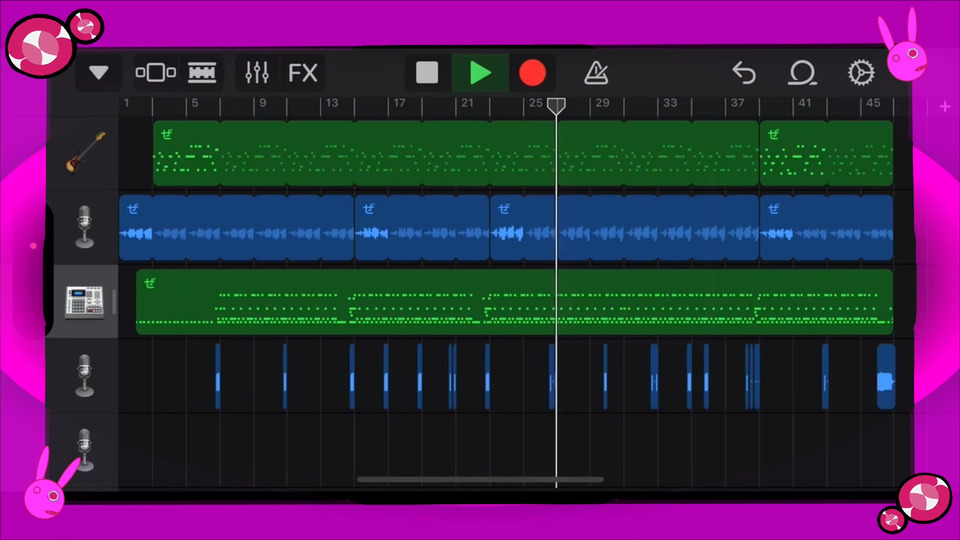Select the green drum machine region
The width and height of the screenshot is (960, 540).
pos(514,302)
